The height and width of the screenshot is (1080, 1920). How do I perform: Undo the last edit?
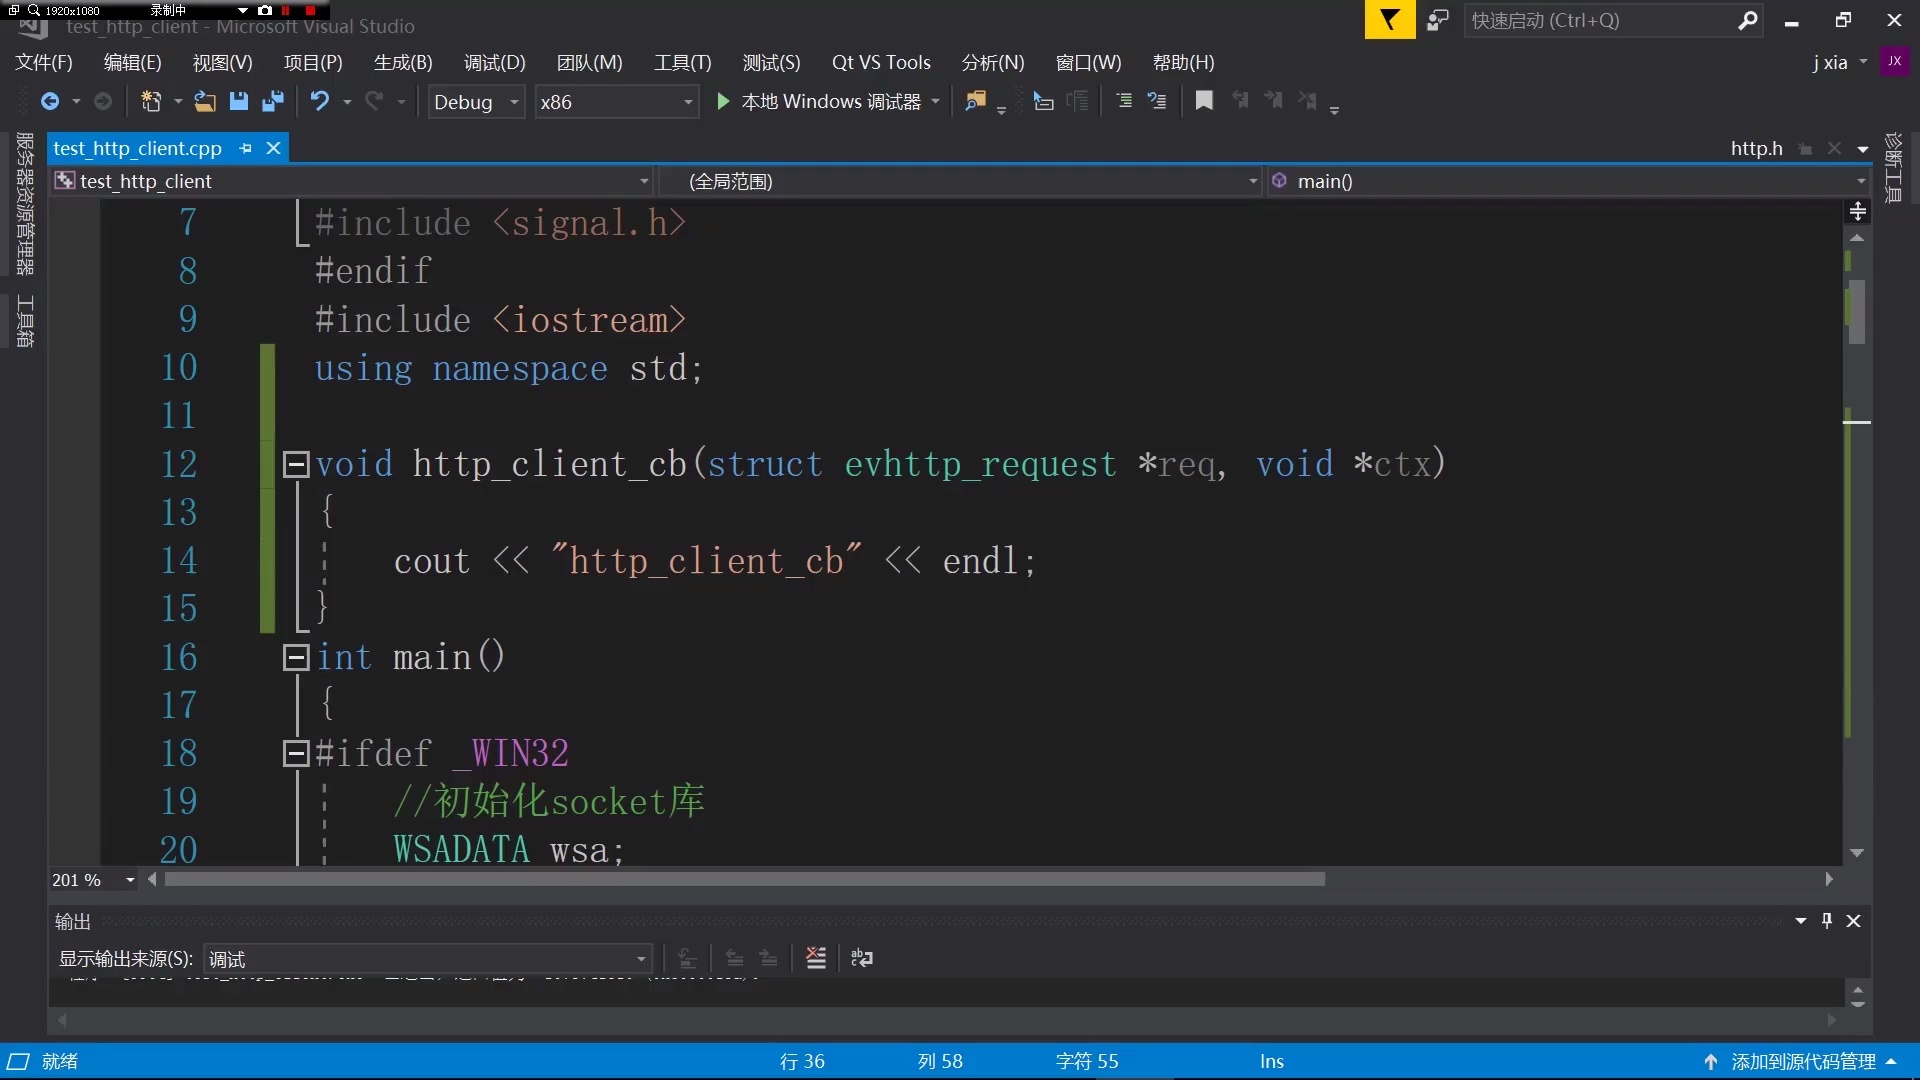pos(320,101)
